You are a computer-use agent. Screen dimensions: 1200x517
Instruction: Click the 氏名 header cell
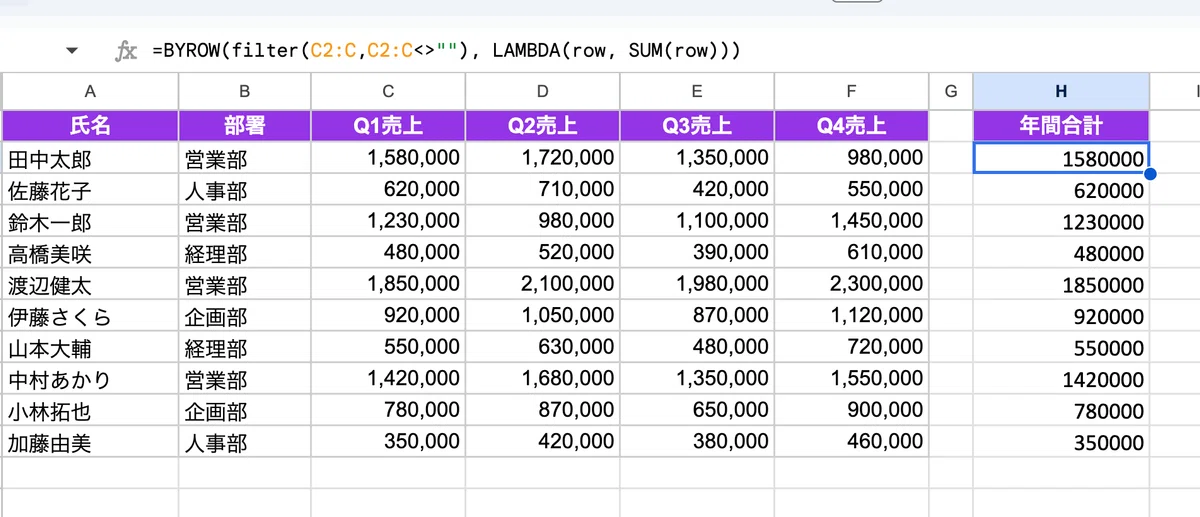coord(90,126)
